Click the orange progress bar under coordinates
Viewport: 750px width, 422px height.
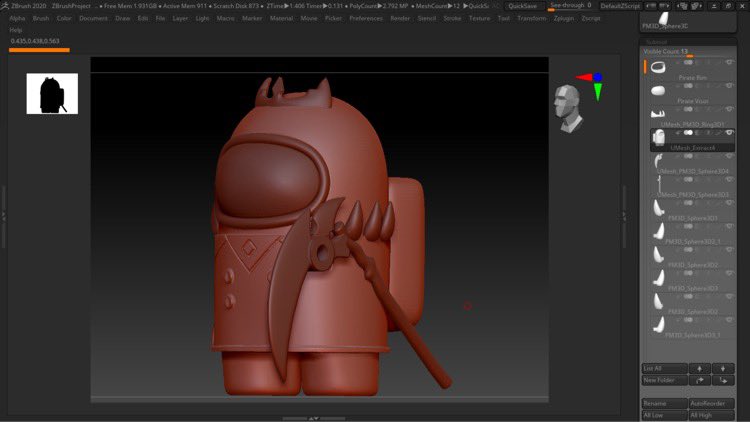tap(39, 50)
